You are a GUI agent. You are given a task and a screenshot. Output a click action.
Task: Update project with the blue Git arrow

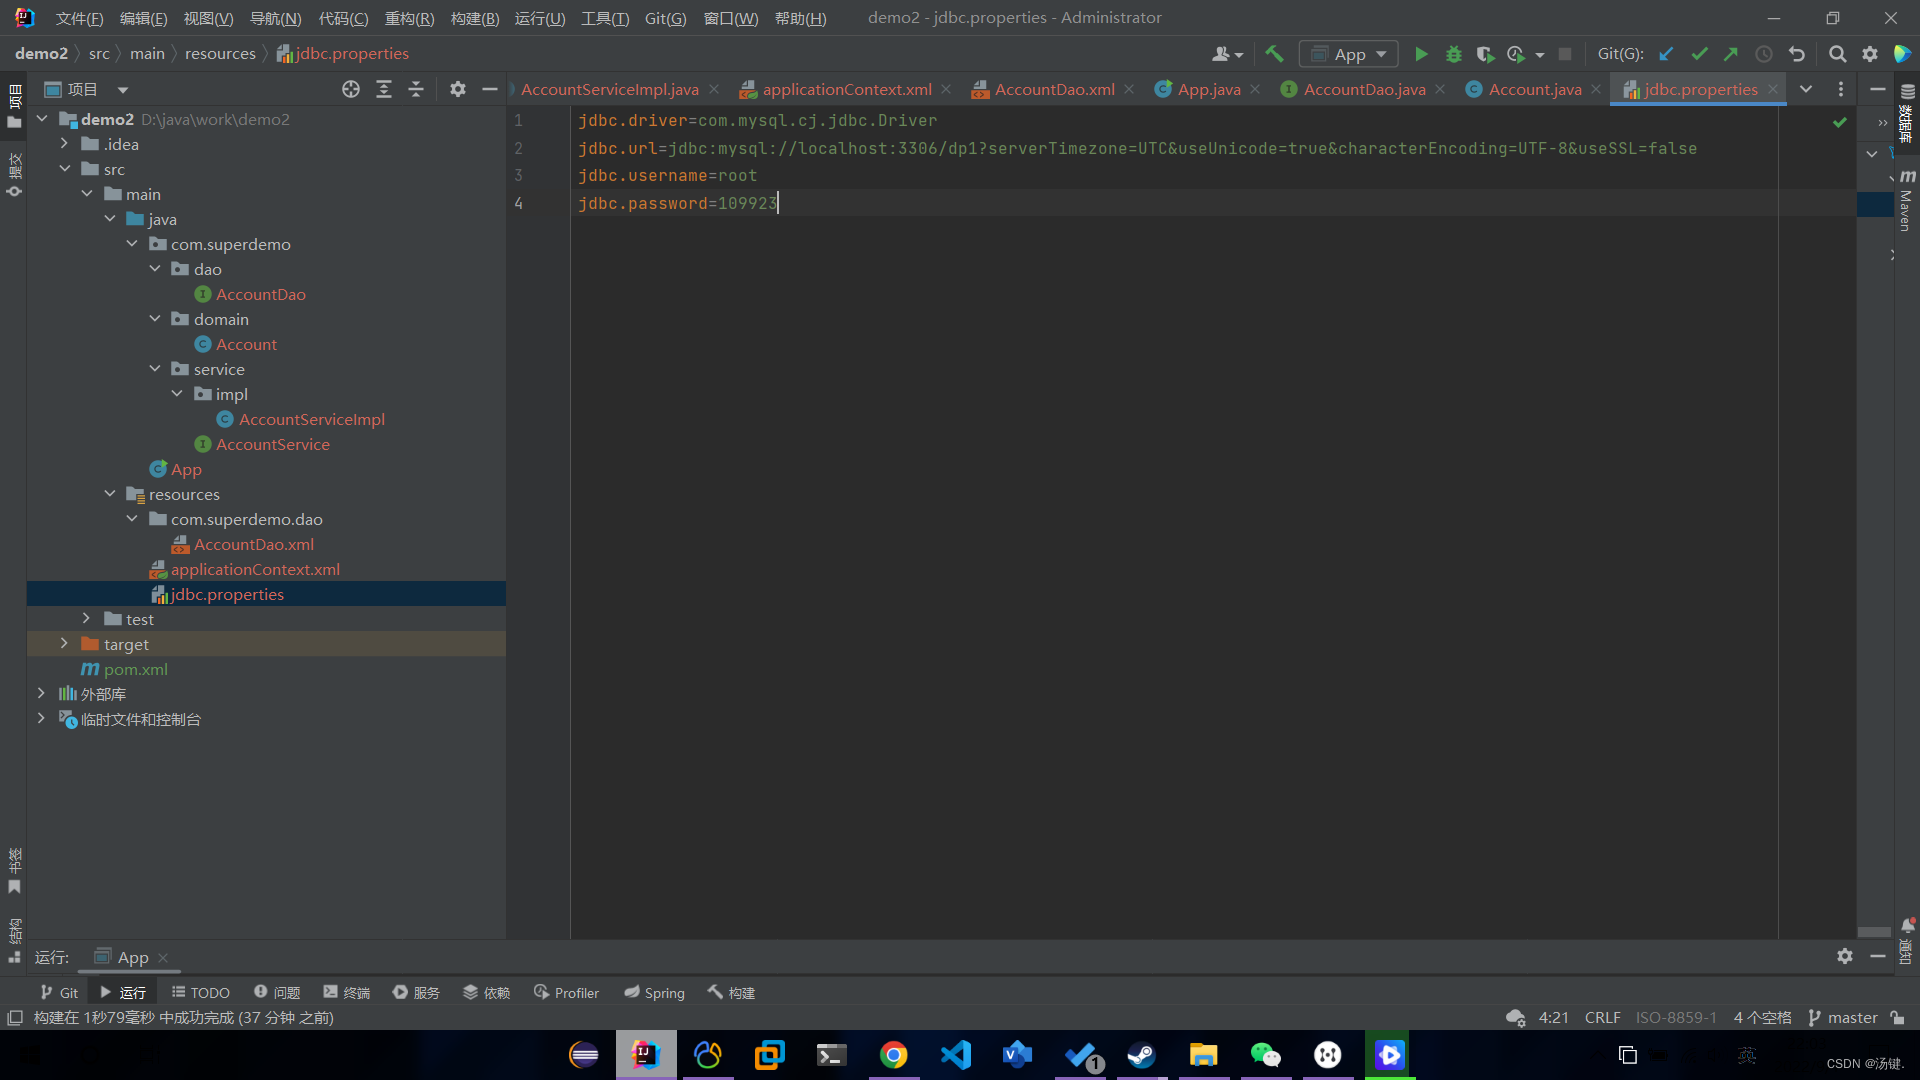pyautogui.click(x=1666, y=54)
